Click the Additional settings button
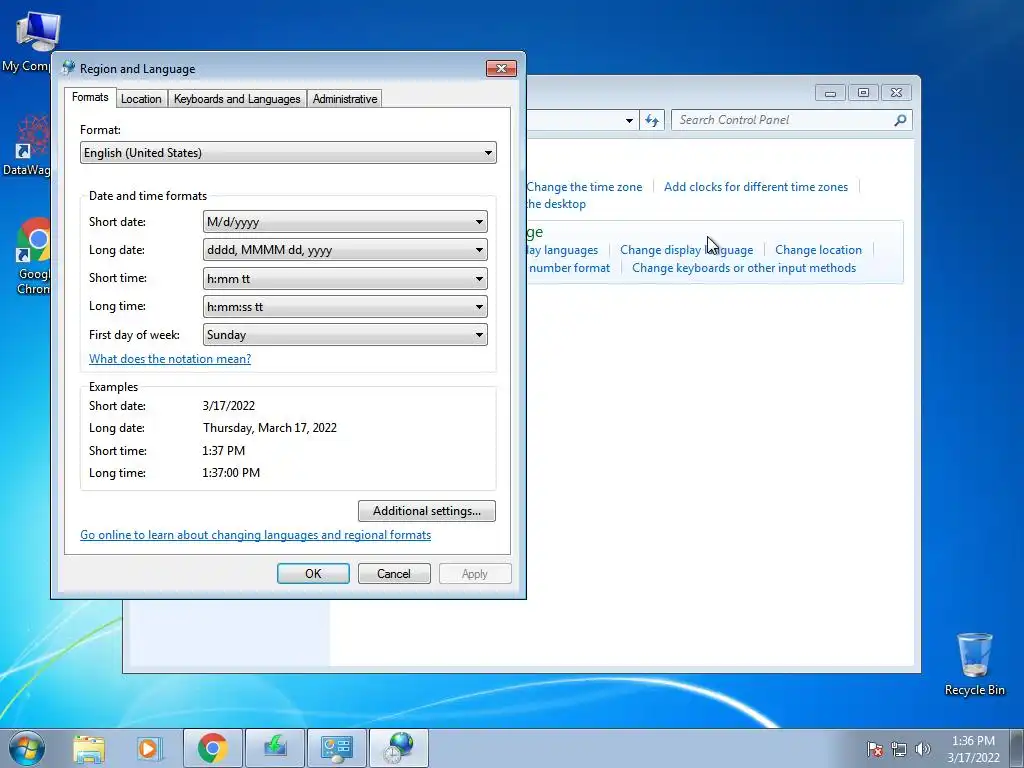The image size is (1024, 768). tap(426, 511)
